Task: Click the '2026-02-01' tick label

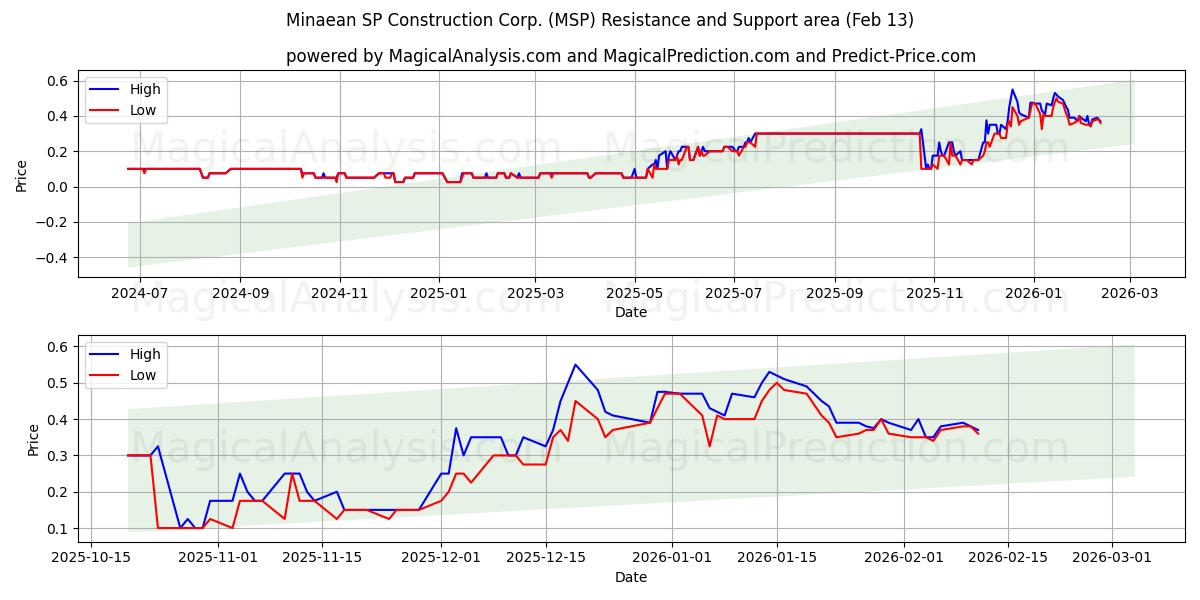Action: click(x=904, y=558)
